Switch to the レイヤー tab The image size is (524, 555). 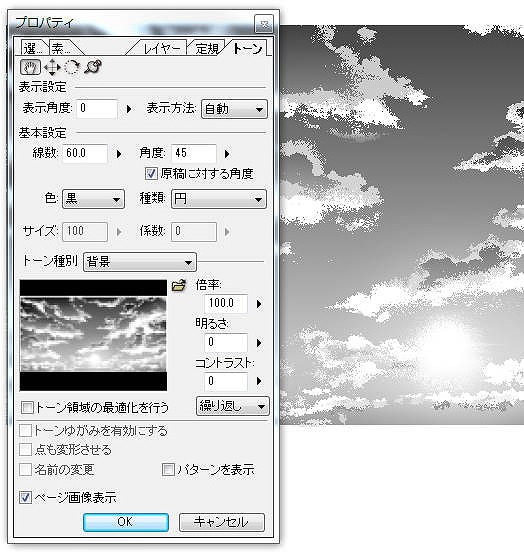[161, 48]
